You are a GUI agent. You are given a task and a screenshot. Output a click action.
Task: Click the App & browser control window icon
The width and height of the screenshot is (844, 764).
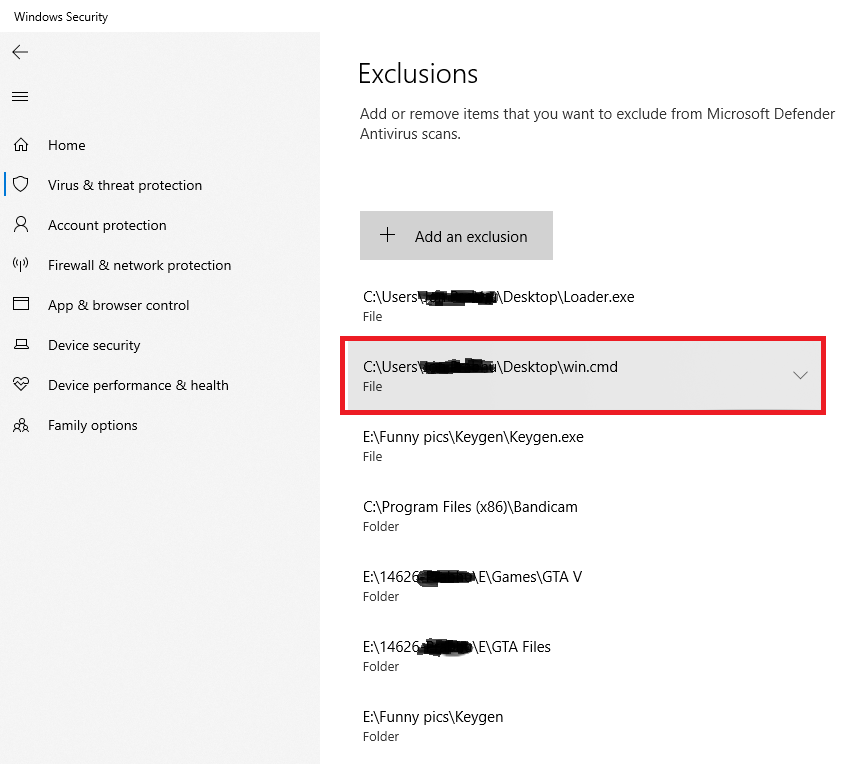coord(21,304)
